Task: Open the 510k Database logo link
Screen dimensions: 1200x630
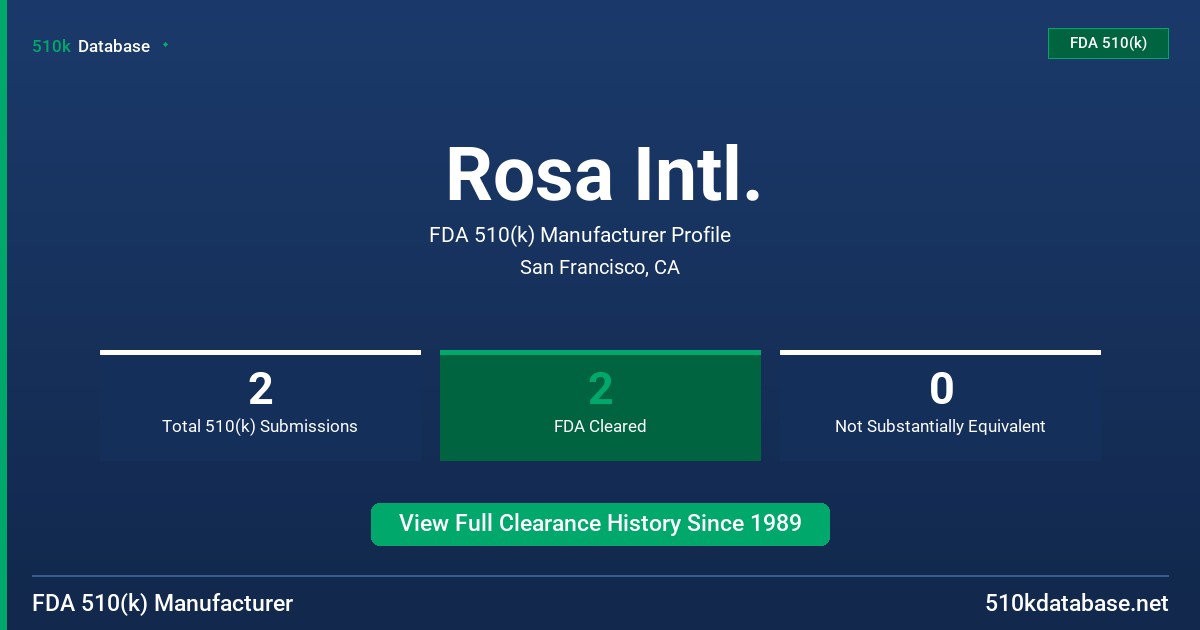Action: coord(91,46)
